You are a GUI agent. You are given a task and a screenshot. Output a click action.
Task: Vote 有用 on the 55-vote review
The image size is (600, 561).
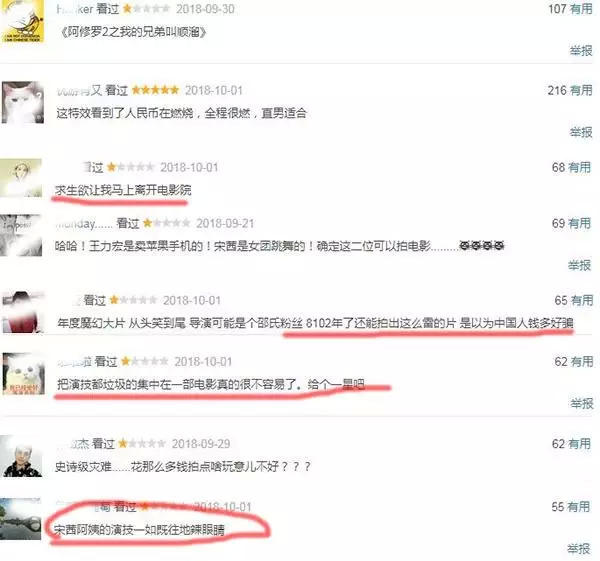[579, 507]
